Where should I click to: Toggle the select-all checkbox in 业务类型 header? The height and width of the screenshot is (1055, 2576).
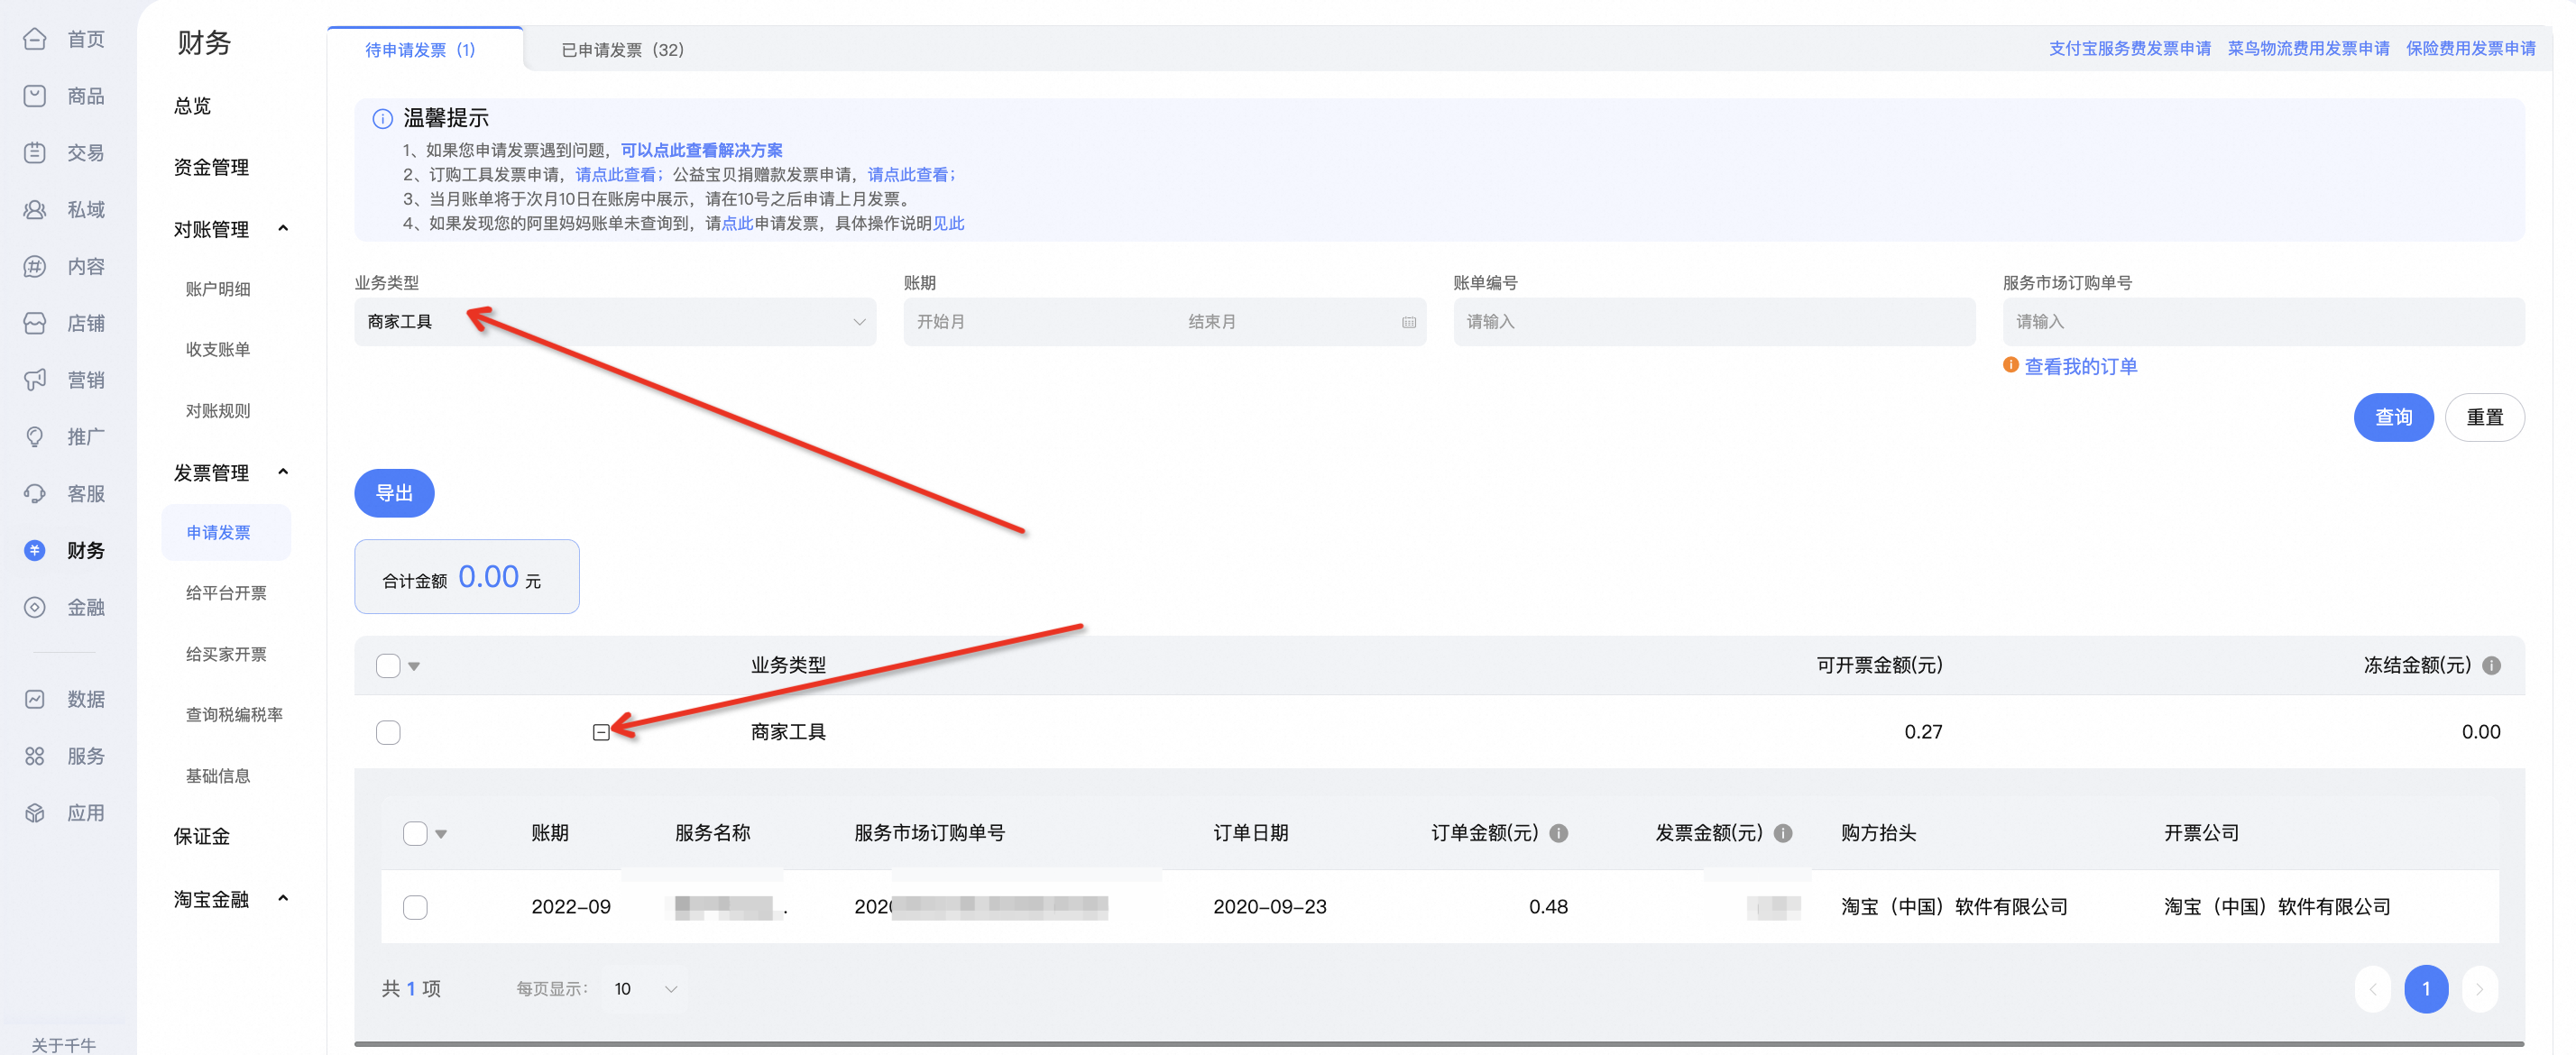tap(388, 666)
